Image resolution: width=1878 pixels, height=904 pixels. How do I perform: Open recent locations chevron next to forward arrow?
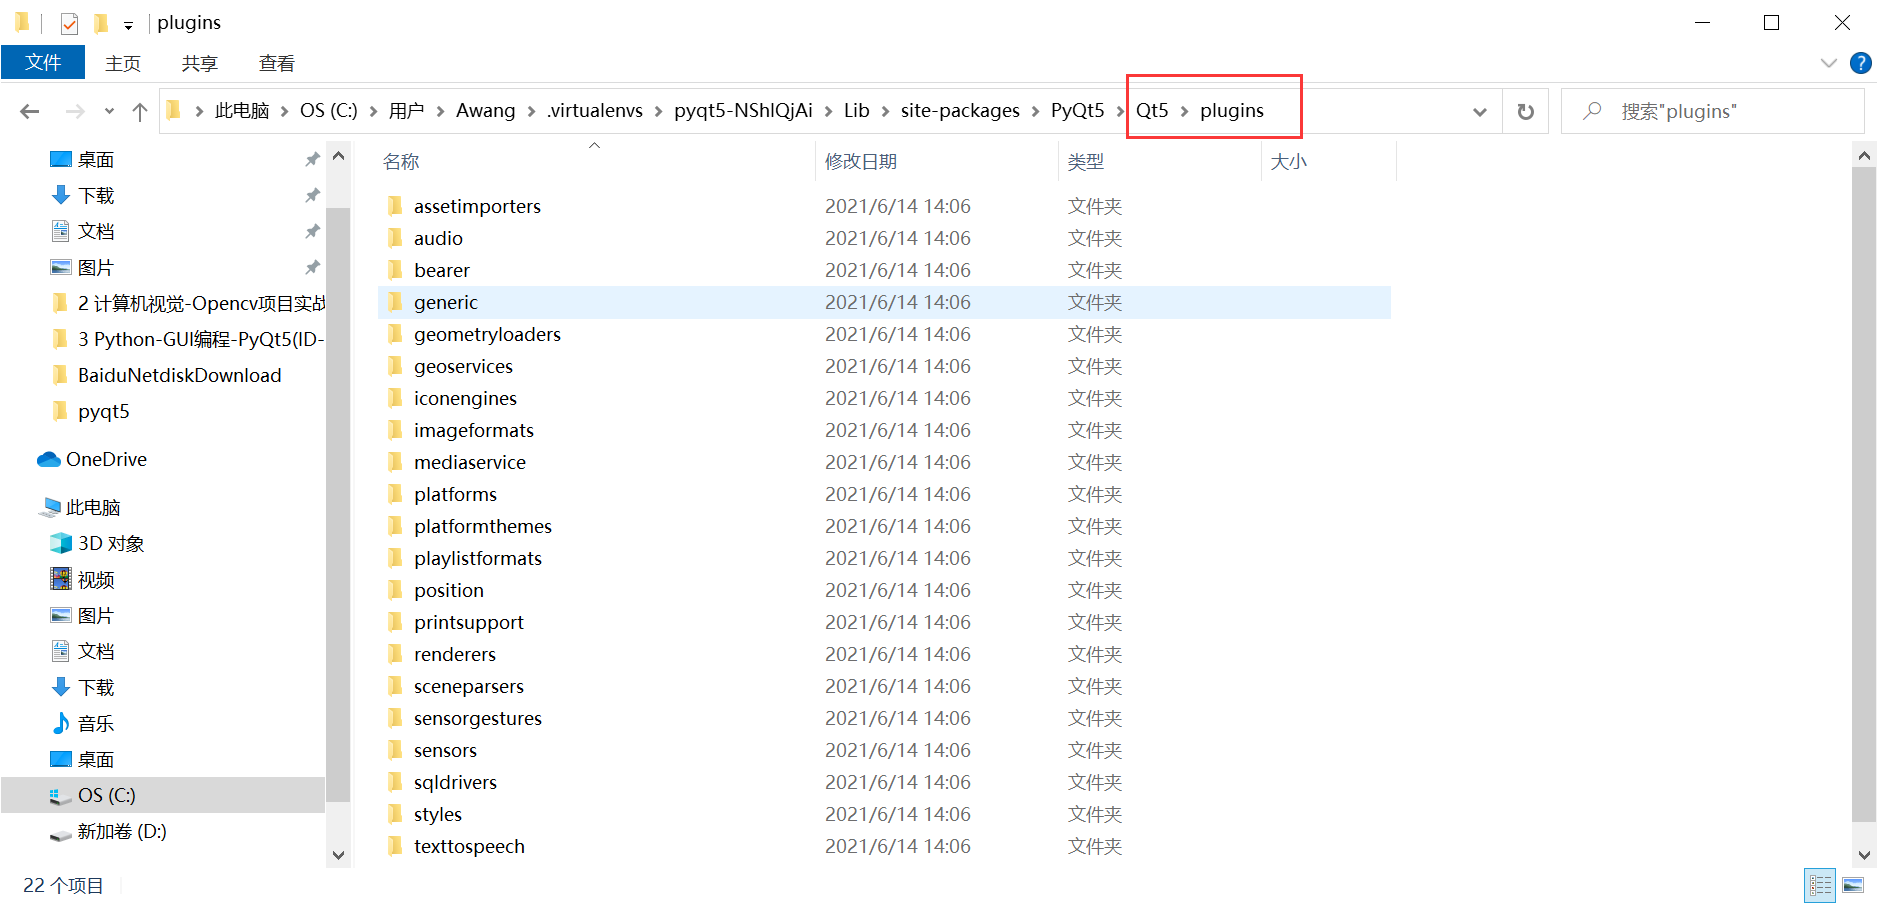pyautogui.click(x=108, y=110)
